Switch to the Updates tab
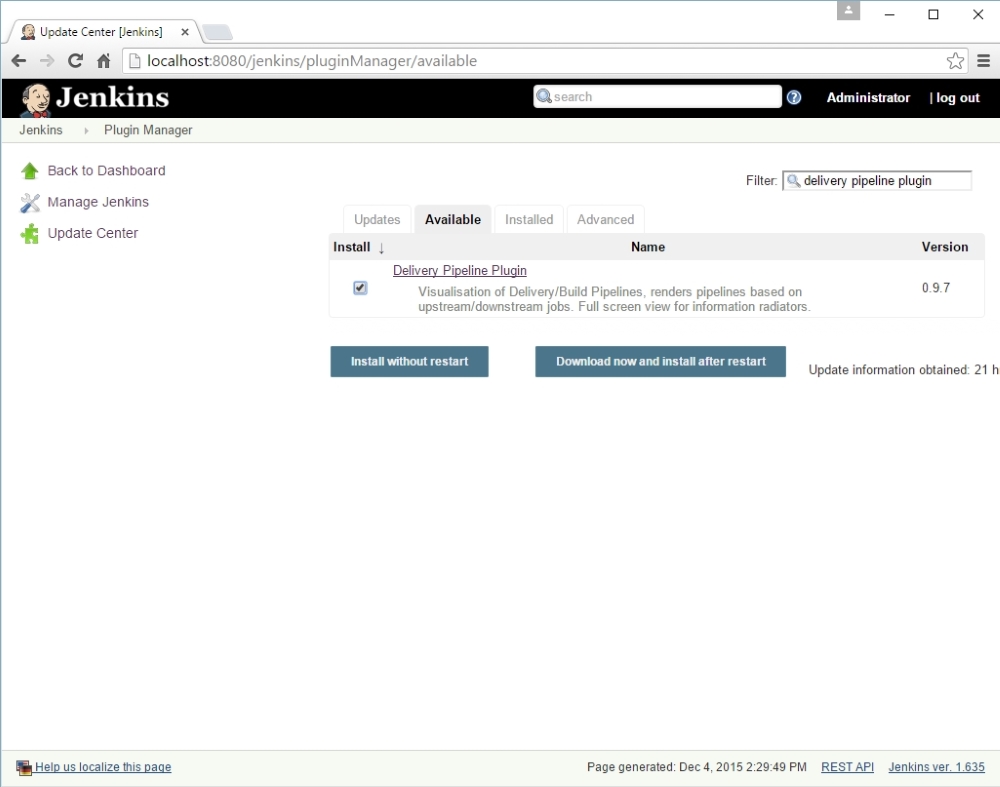The image size is (1000, 787). click(377, 219)
